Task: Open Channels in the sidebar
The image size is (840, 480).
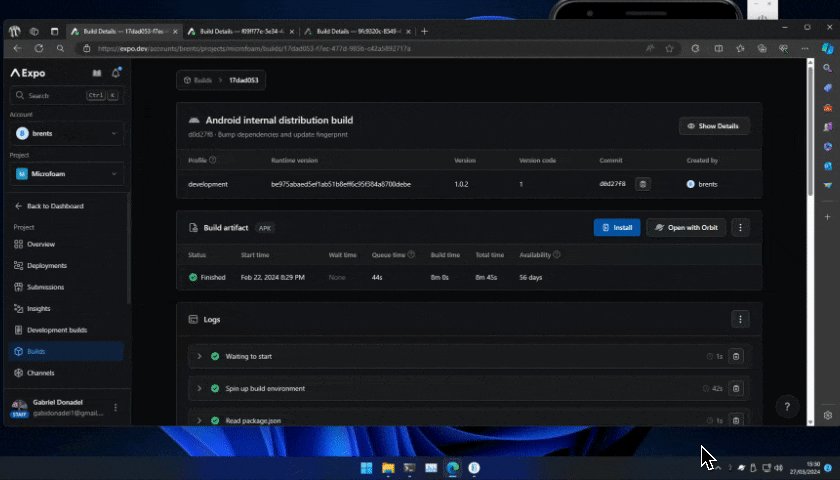Action: 66,373
